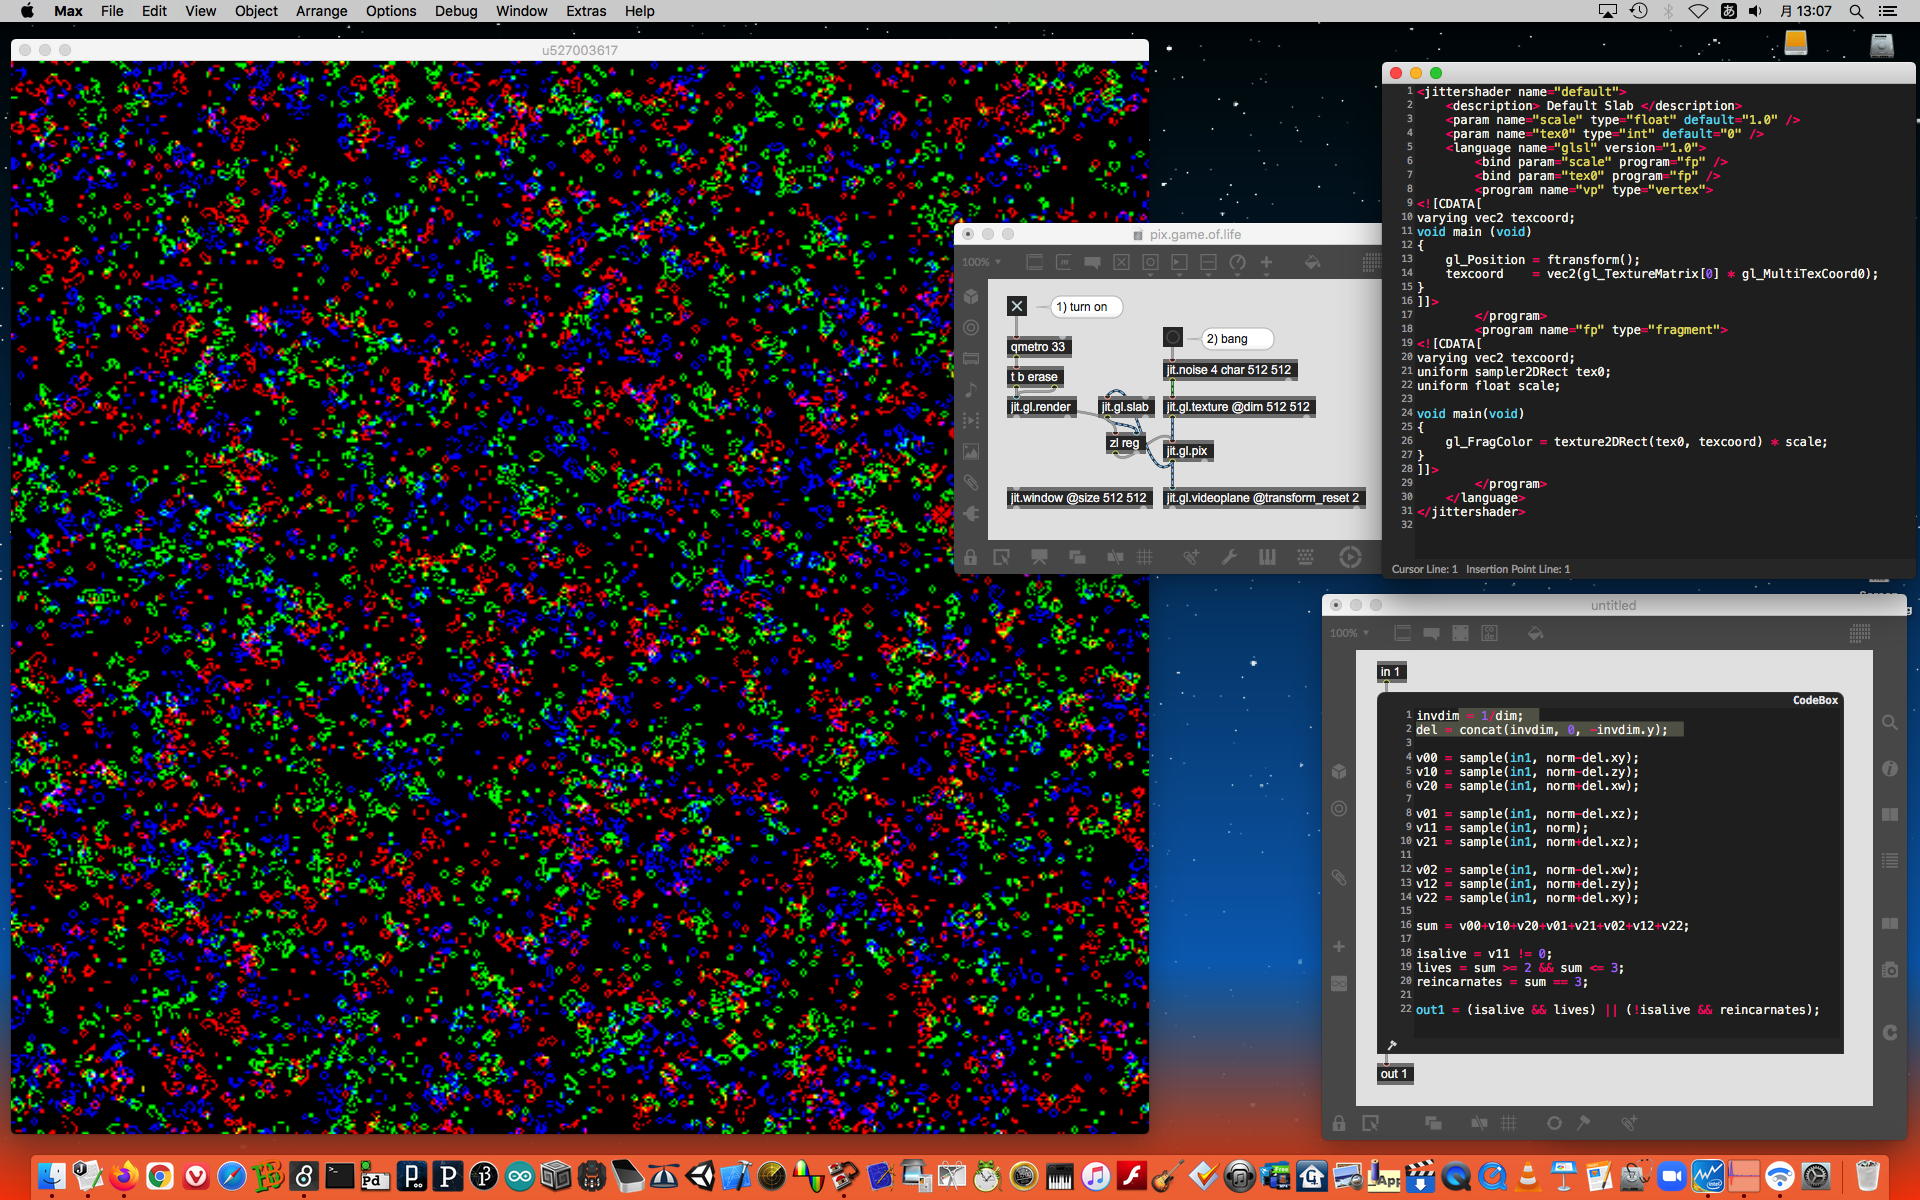Image resolution: width=1920 pixels, height=1200 pixels.
Task: Turn on the toggle above qmetro 33
Action: tap(1017, 306)
